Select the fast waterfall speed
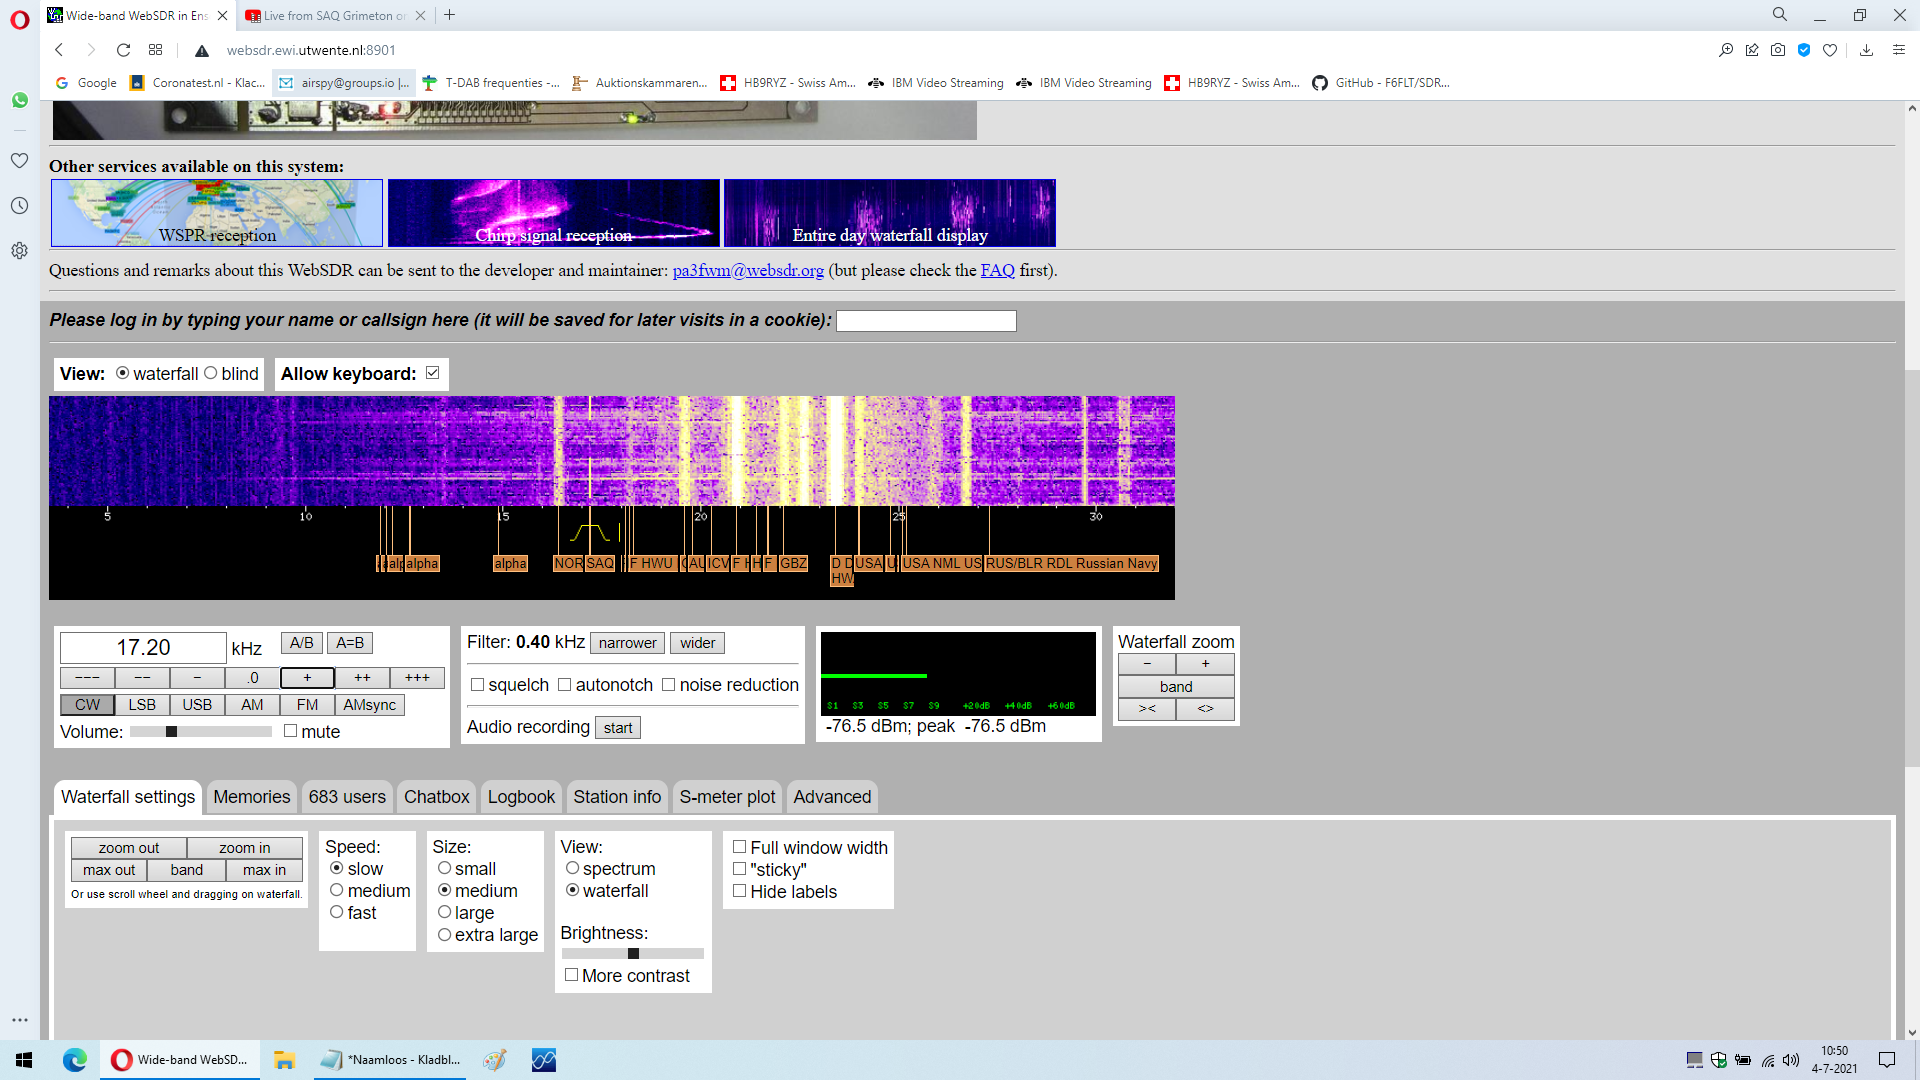 pos(337,912)
